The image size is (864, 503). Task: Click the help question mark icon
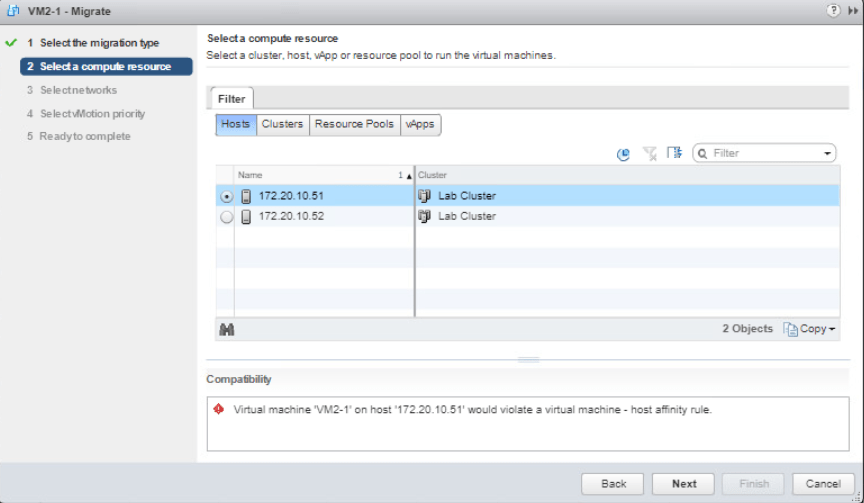click(x=834, y=10)
